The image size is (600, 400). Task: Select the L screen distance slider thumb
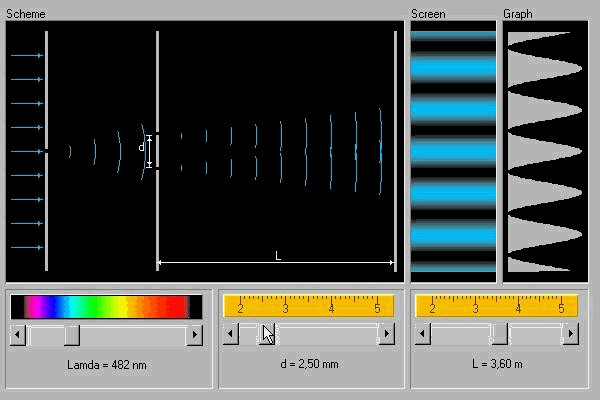click(499, 336)
